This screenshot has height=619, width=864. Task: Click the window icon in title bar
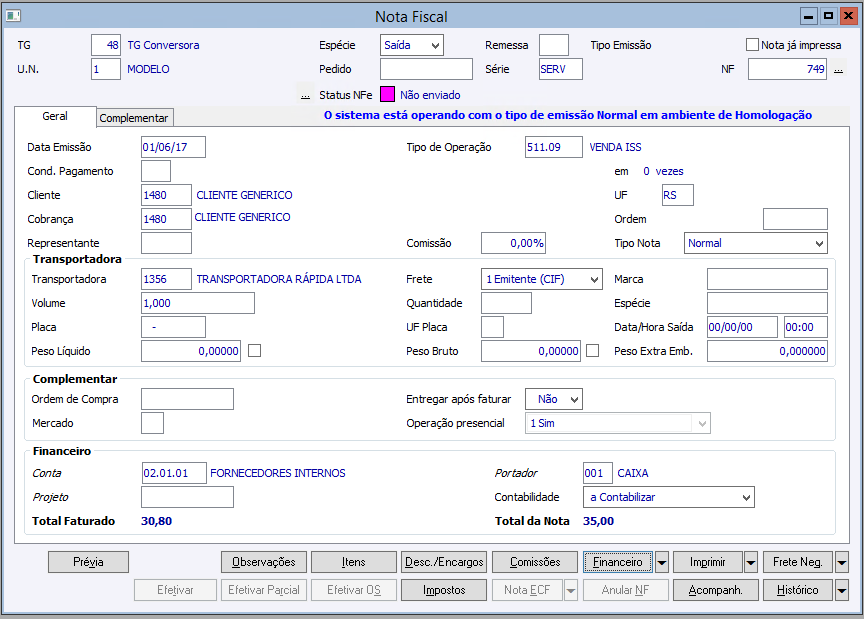pos(13,16)
